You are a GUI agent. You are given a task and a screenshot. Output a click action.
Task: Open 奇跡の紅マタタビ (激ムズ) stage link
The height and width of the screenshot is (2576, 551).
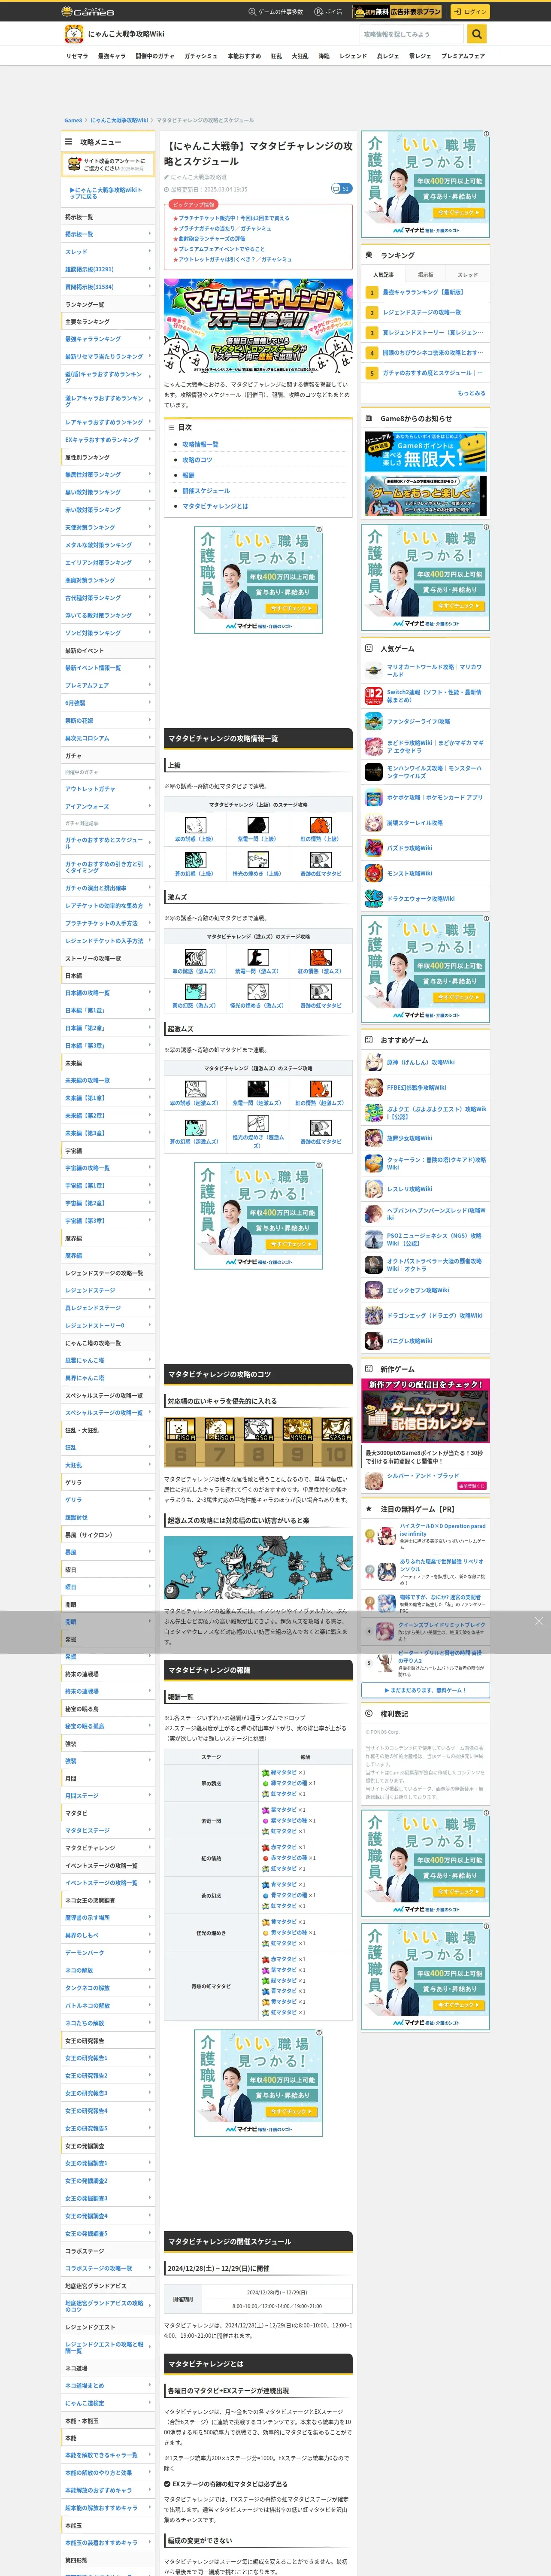(x=321, y=1005)
